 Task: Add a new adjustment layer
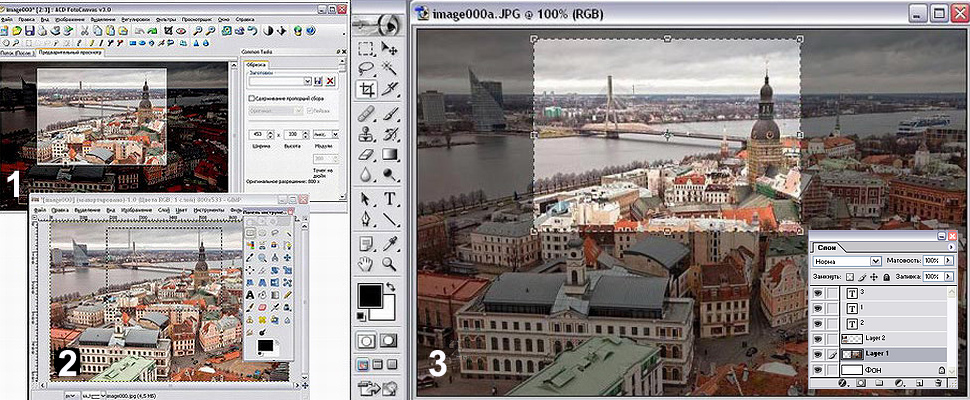900,383
